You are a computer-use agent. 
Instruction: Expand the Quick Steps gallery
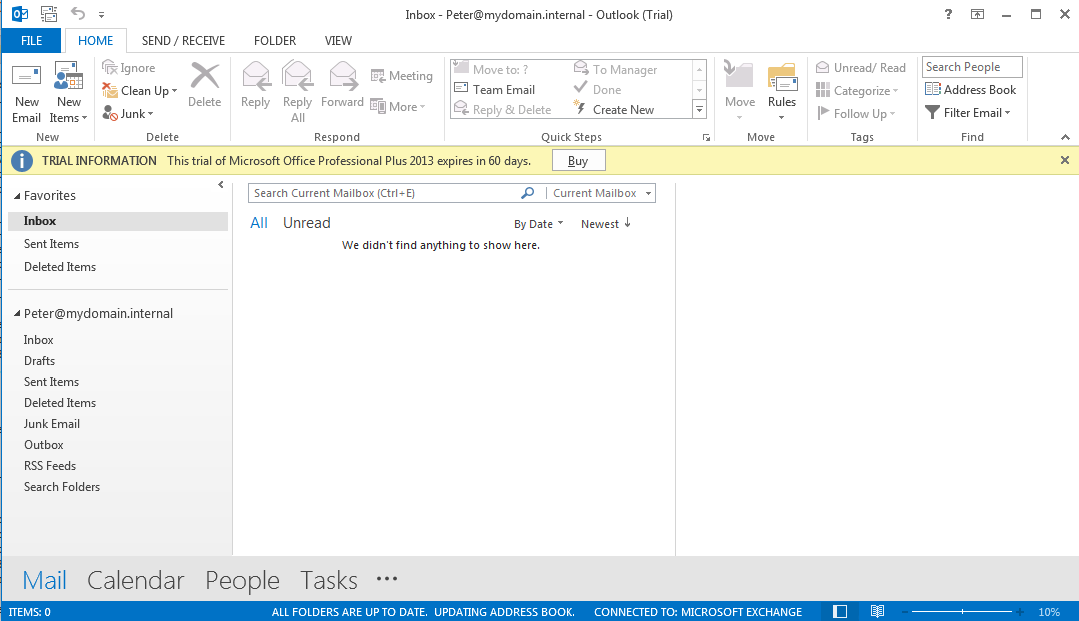click(x=699, y=109)
